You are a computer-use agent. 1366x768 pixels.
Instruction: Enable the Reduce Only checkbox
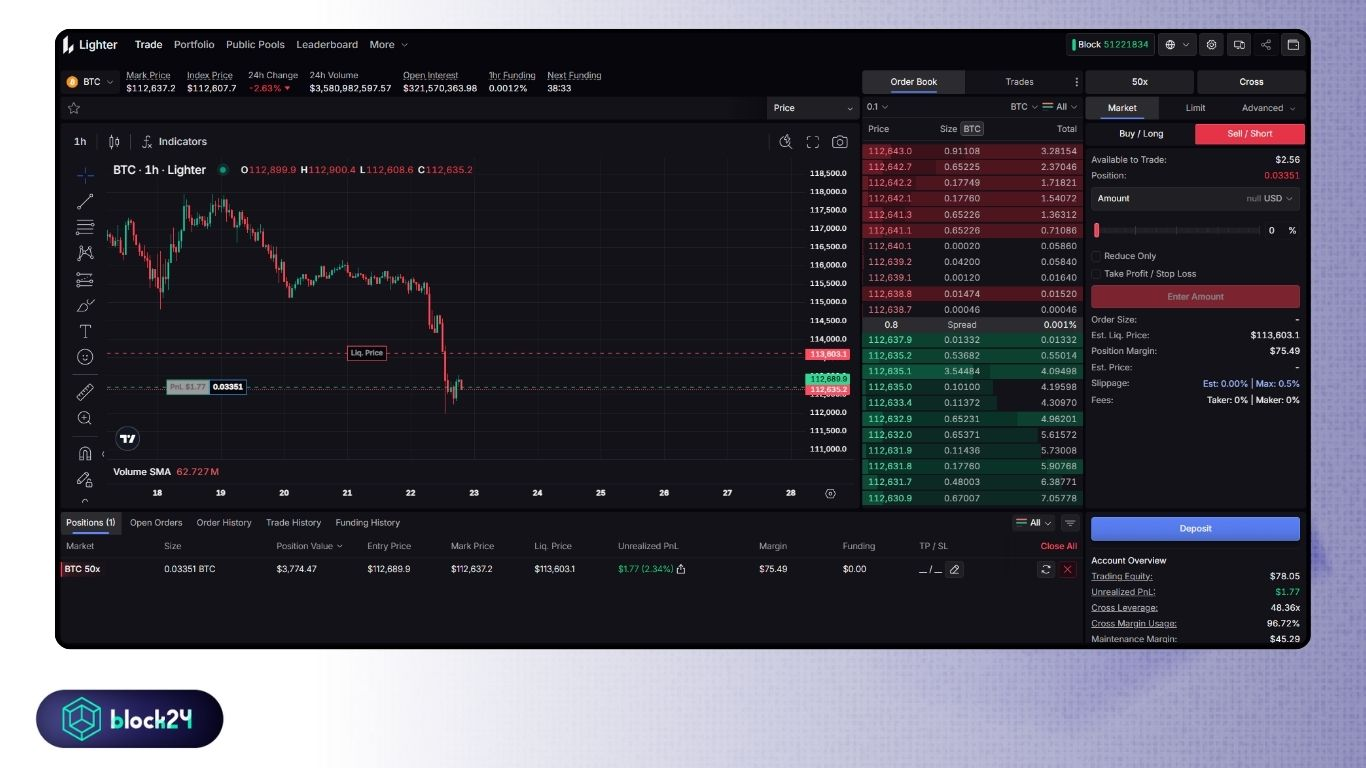1097,256
